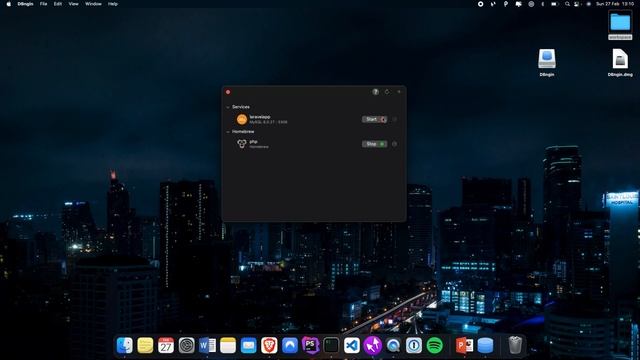This screenshot has height=360, width=640.
Task: Open the Edit menu
Action: coord(58,4)
